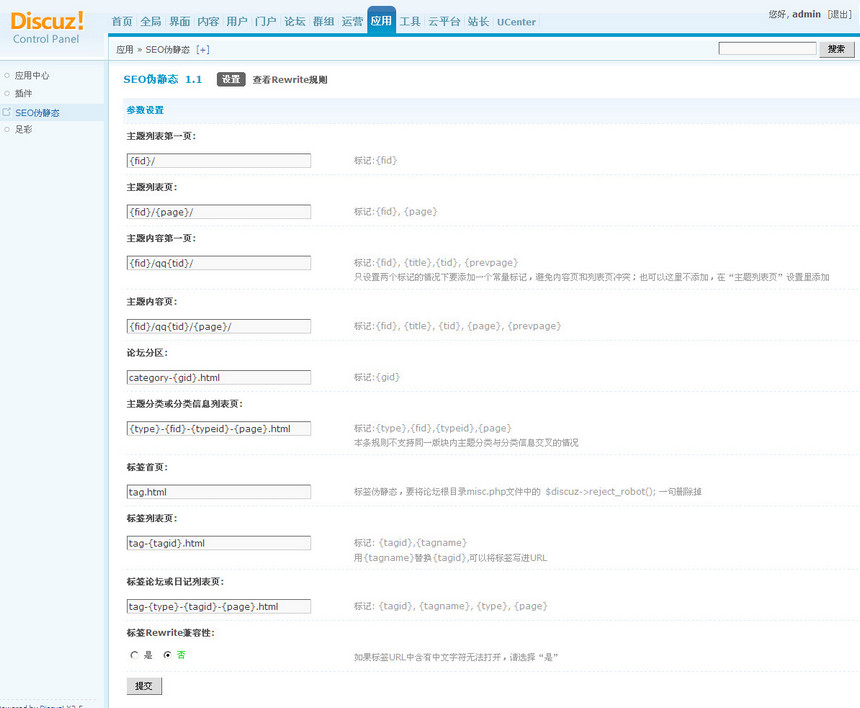The image size is (860, 708).
Task: Edit the 标签首页 field tag.html
Action: click(x=219, y=492)
